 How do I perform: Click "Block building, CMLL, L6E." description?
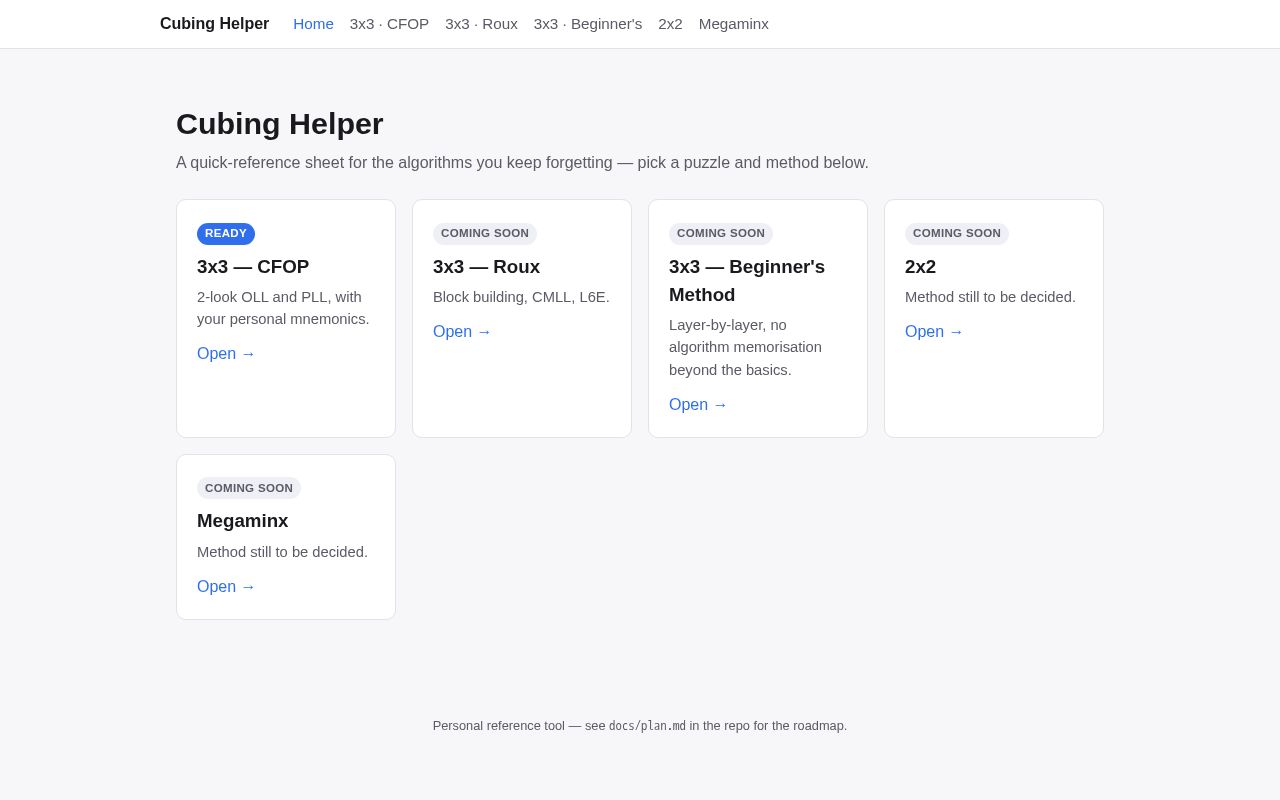coord(521,297)
